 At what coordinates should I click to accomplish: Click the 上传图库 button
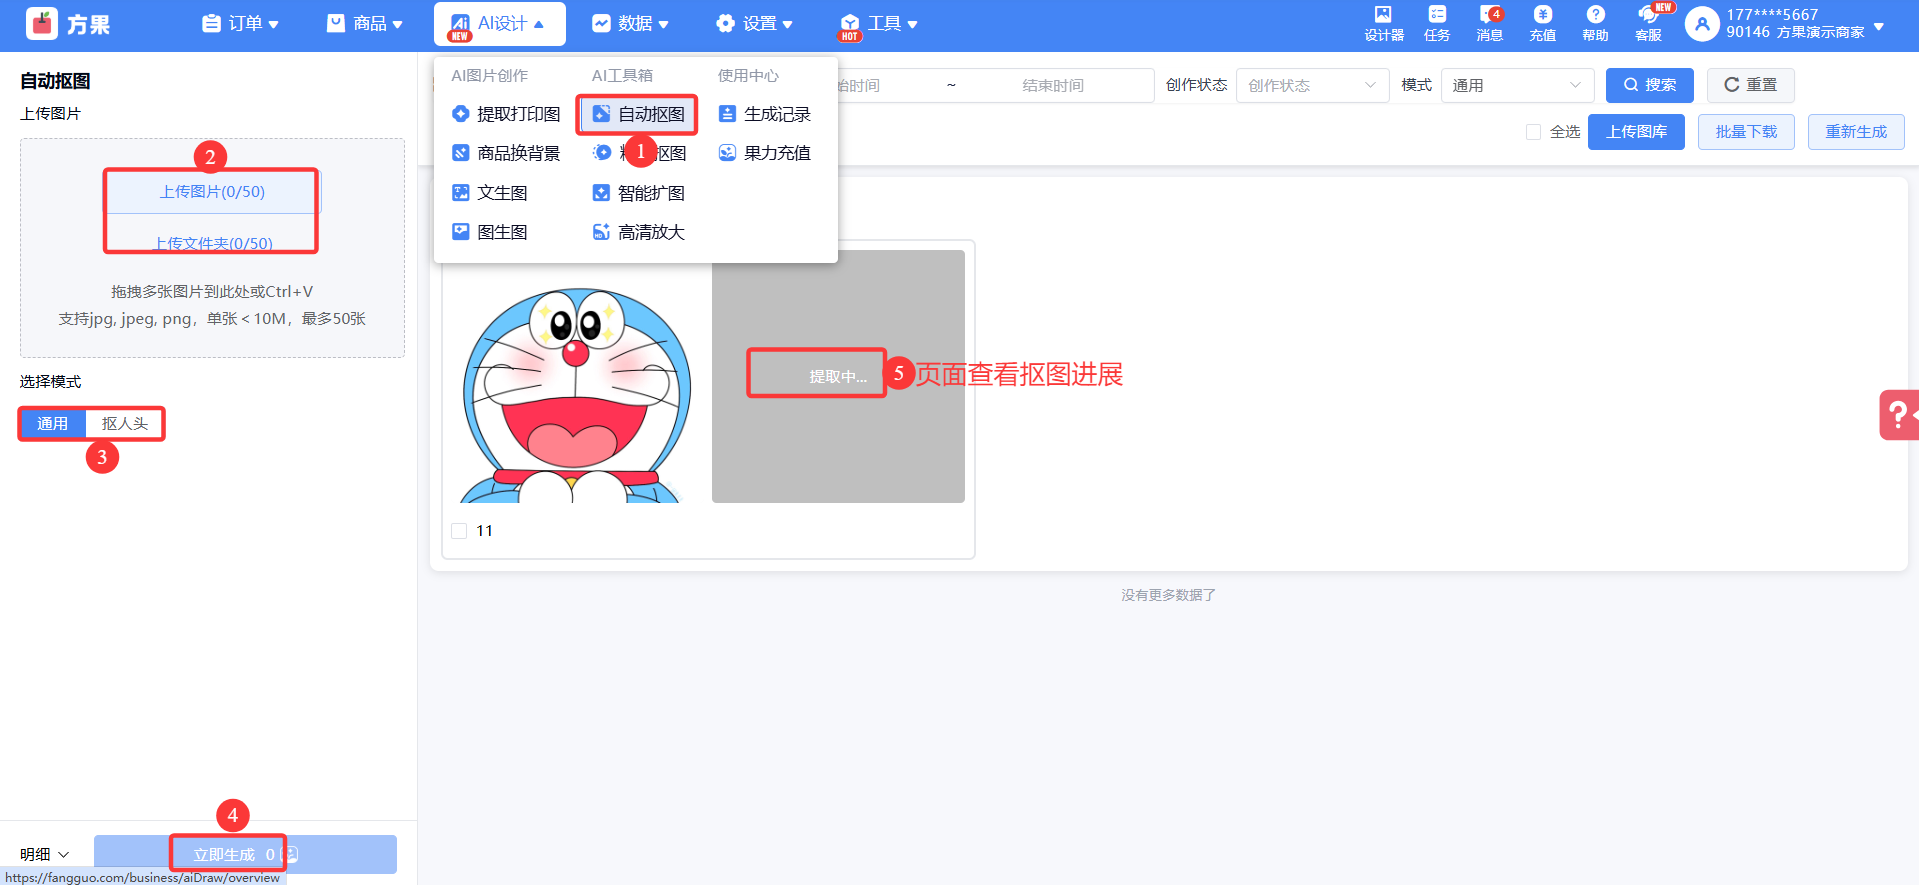[x=1636, y=132]
